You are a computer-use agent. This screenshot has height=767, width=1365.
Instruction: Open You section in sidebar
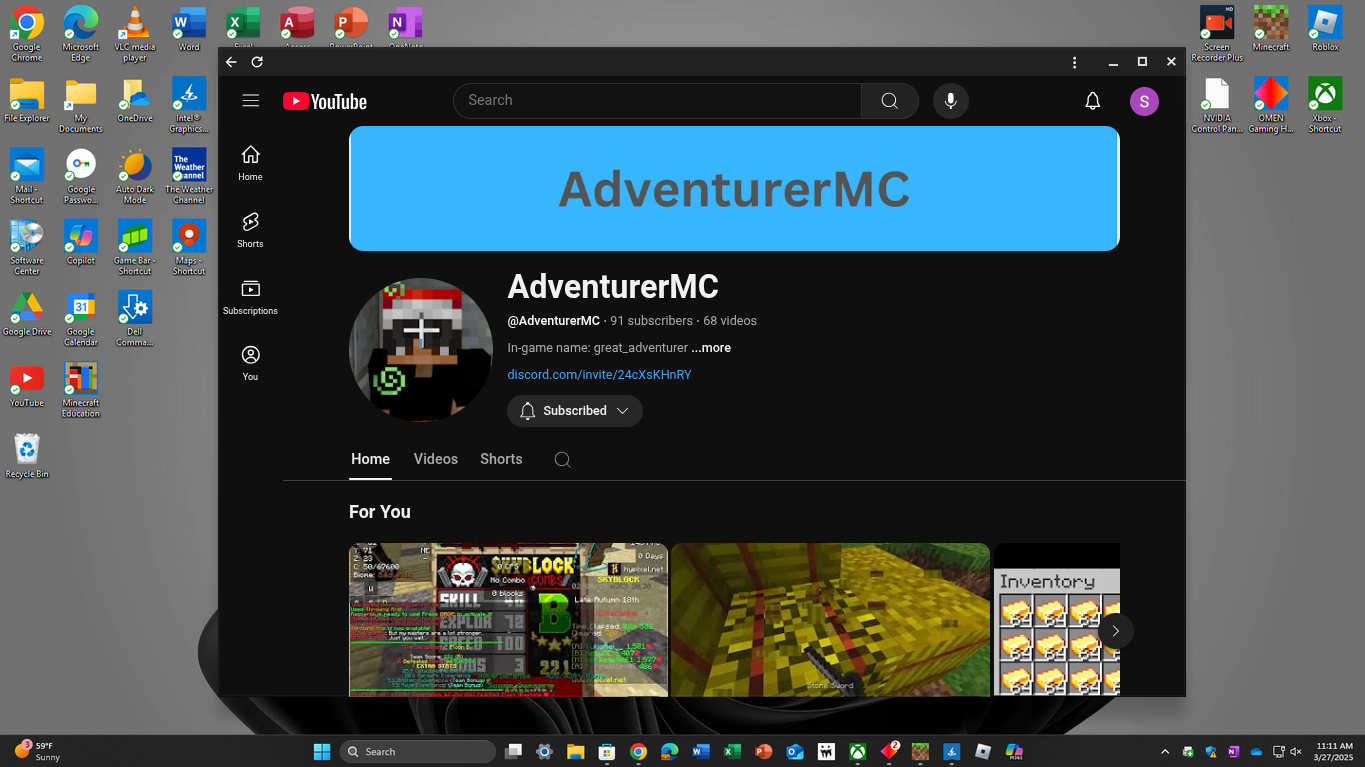tap(251, 363)
